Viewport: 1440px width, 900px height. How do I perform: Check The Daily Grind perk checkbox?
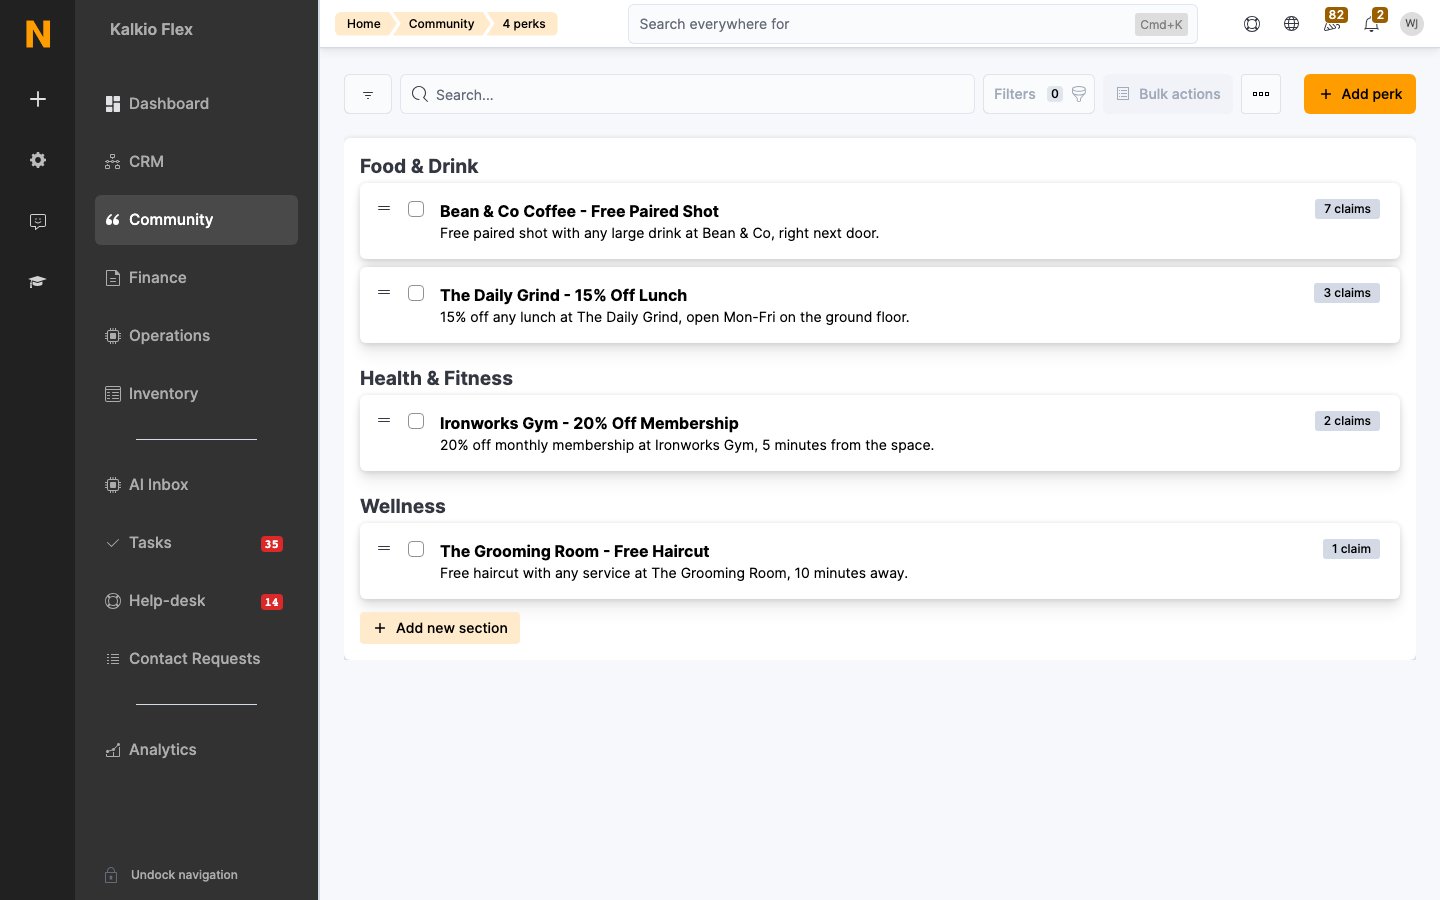[x=416, y=293]
